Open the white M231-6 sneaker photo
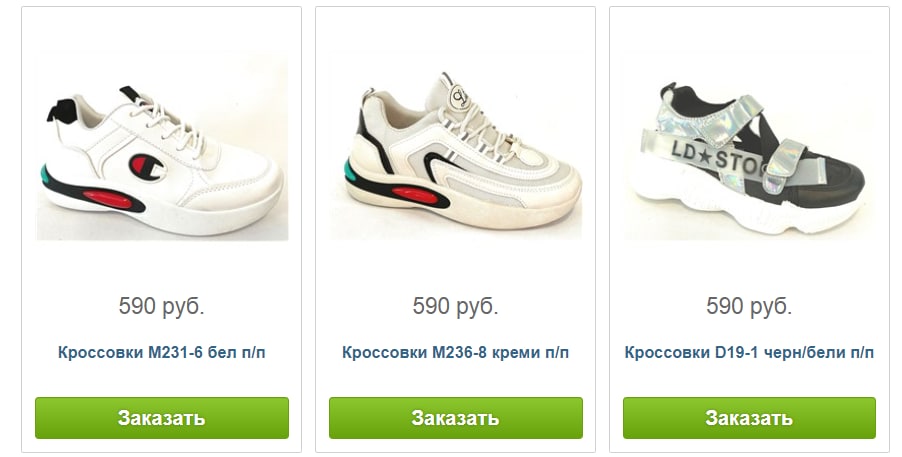 click(x=162, y=146)
